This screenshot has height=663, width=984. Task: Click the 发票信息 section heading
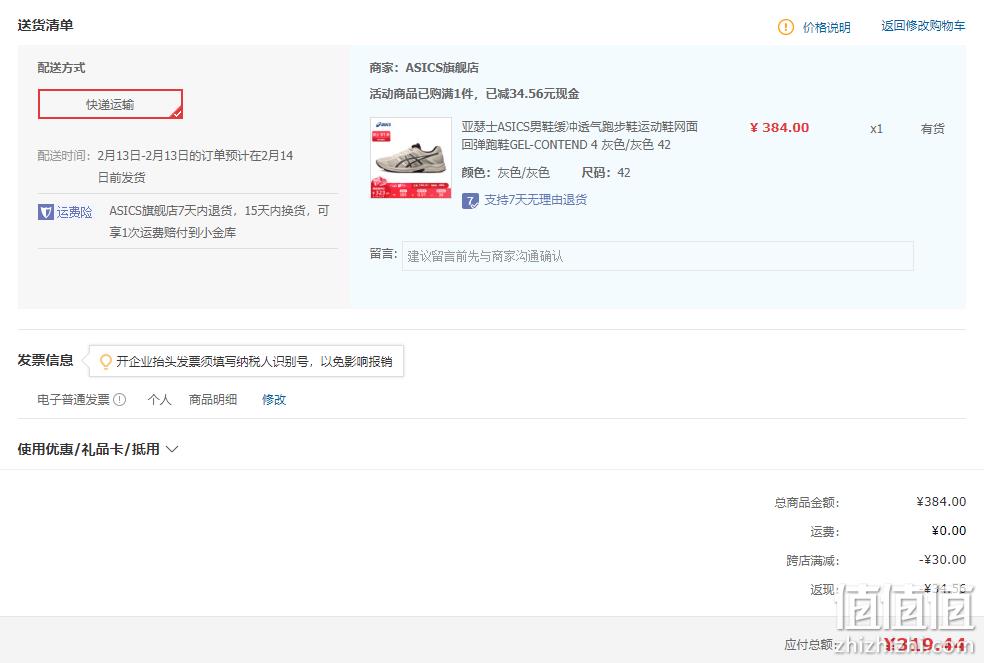coord(46,360)
